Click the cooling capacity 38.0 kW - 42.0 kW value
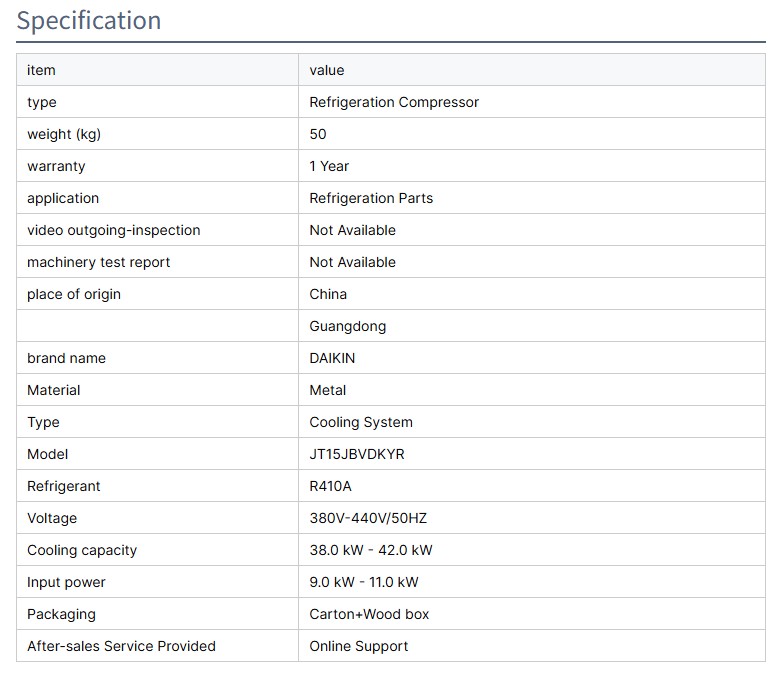Viewport: 783px width, 677px height. tap(371, 550)
